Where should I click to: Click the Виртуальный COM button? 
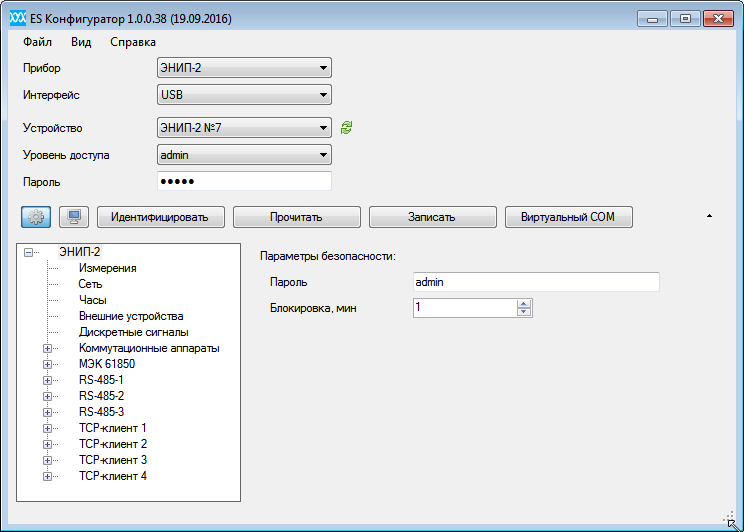pos(568,217)
